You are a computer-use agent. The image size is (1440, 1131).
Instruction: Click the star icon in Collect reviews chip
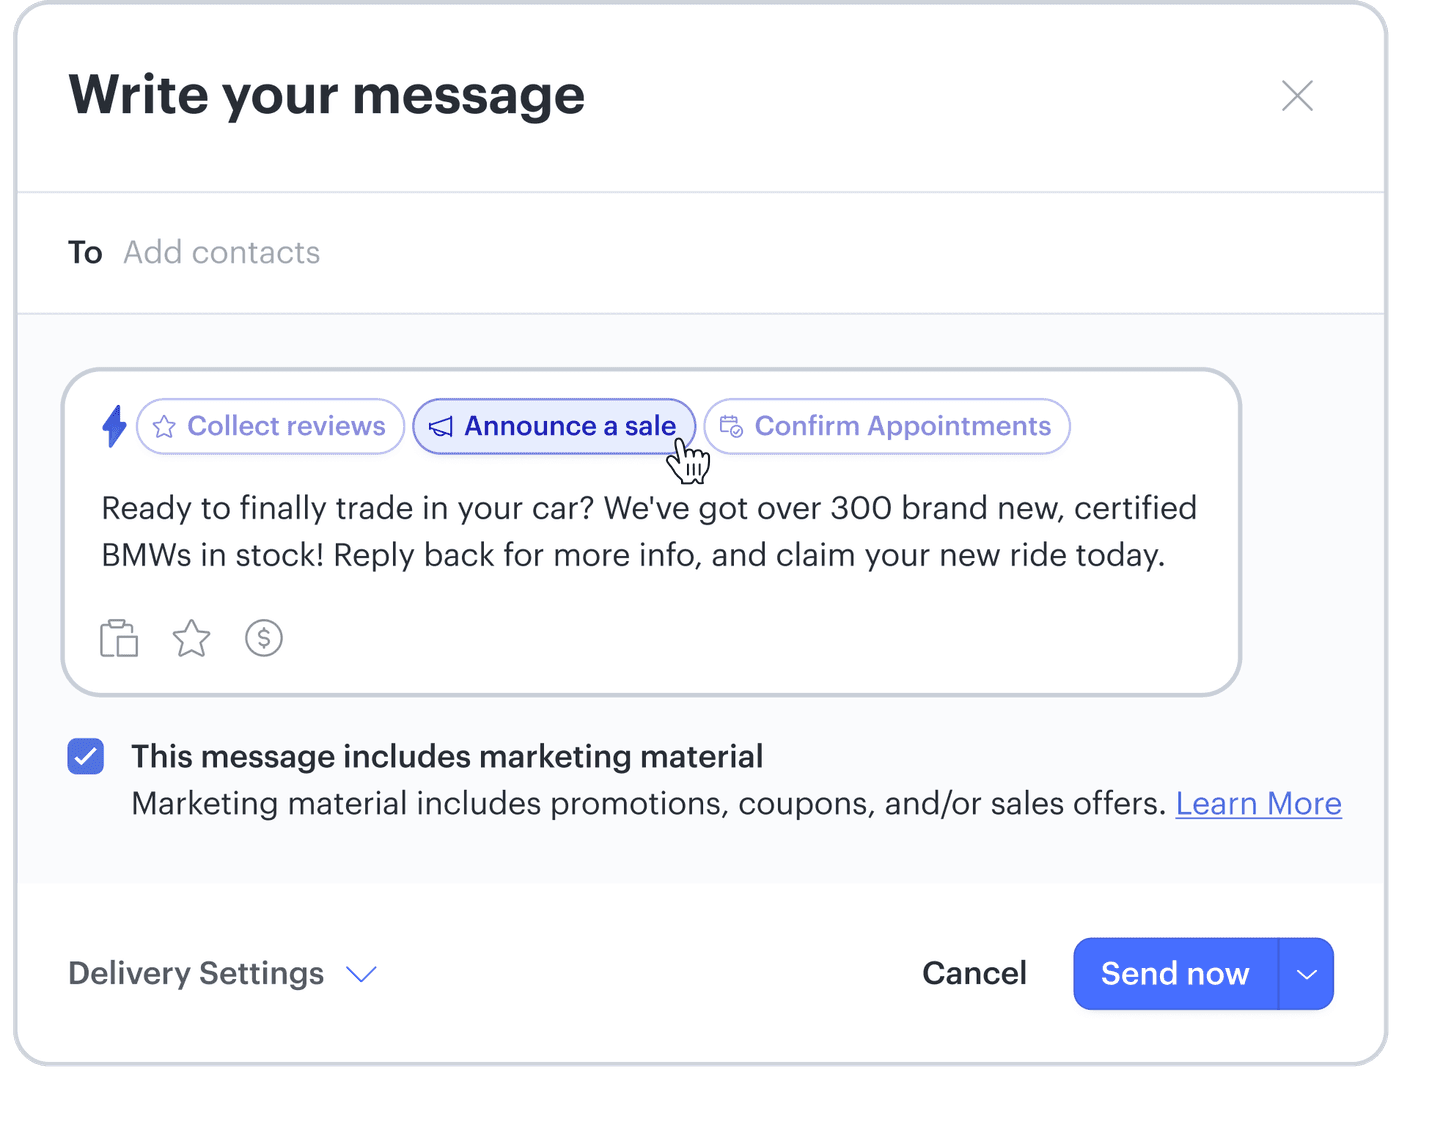click(x=164, y=427)
